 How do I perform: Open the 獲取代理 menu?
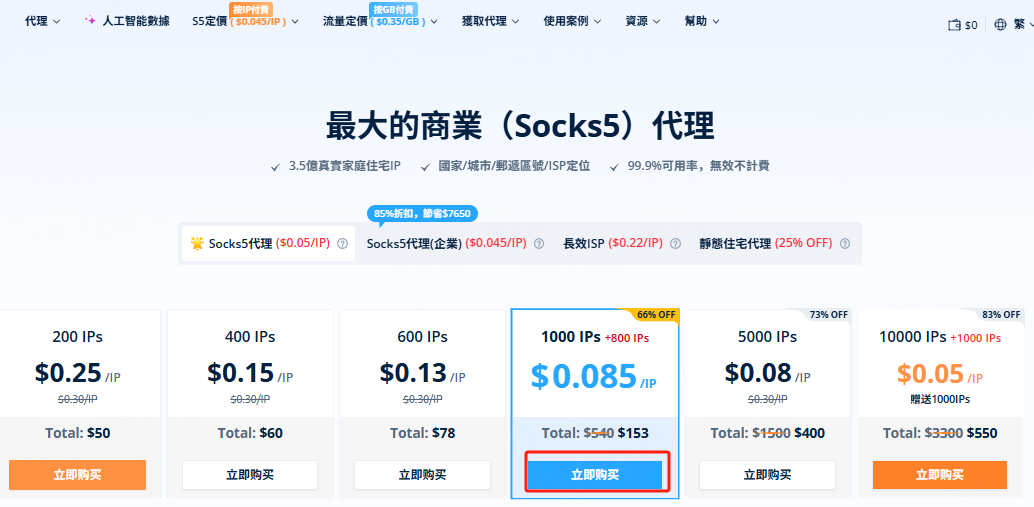[x=490, y=21]
